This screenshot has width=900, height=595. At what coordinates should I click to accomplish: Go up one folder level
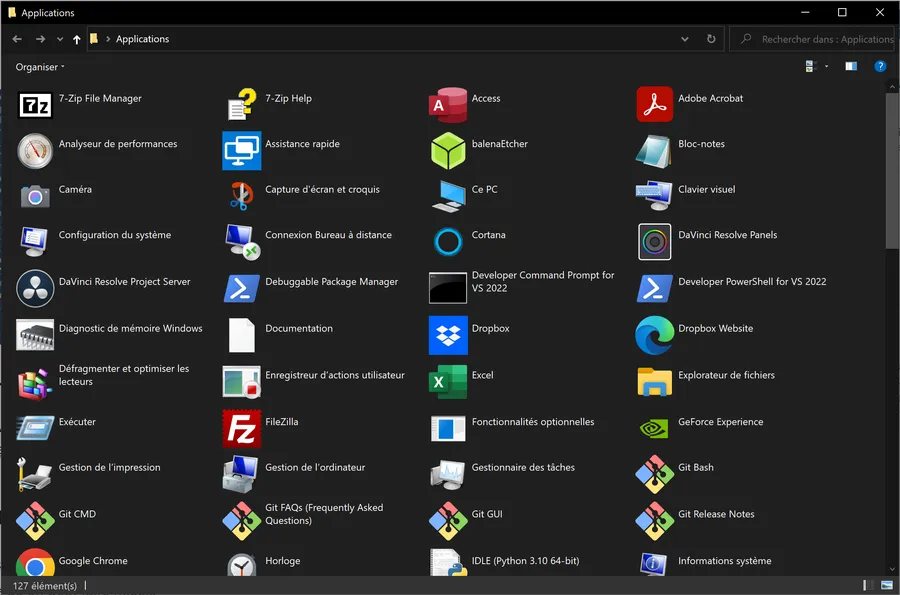point(76,39)
